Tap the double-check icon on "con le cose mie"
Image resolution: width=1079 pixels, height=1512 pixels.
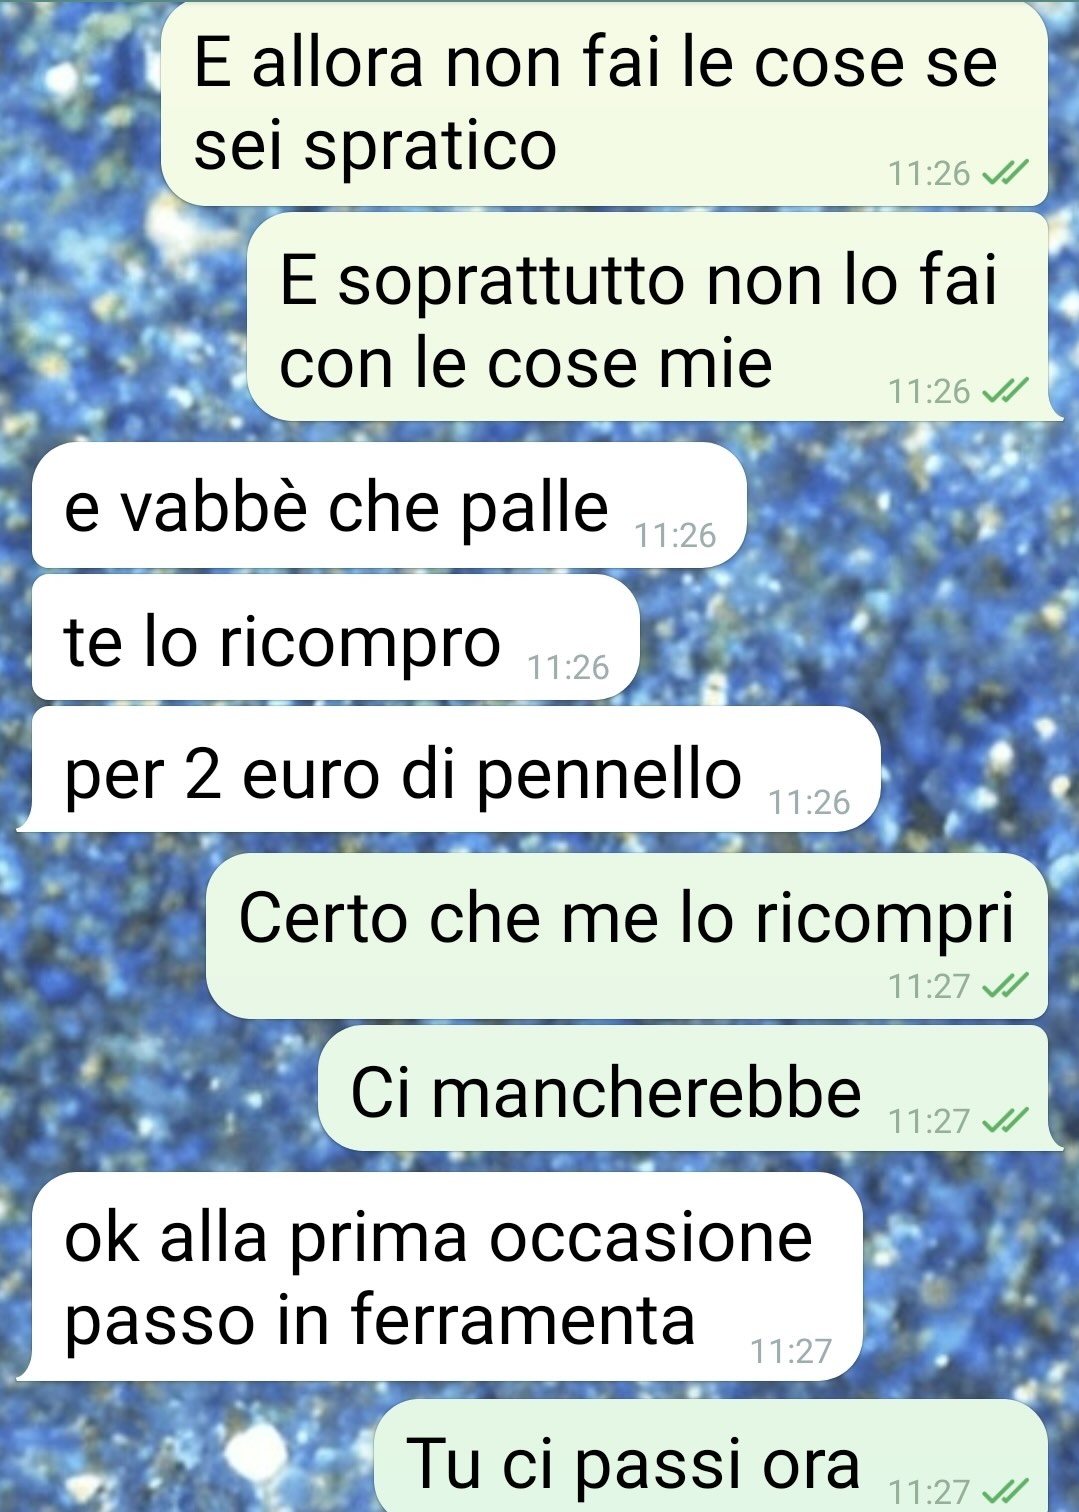[1004, 391]
